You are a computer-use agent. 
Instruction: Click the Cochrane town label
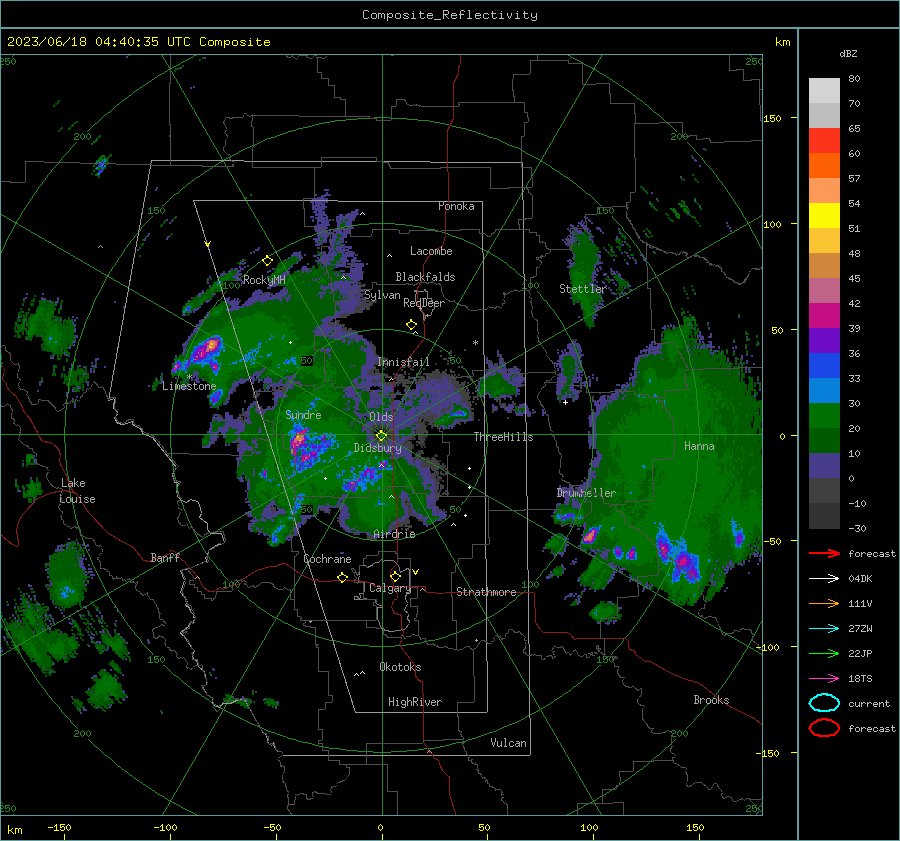pos(327,559)
